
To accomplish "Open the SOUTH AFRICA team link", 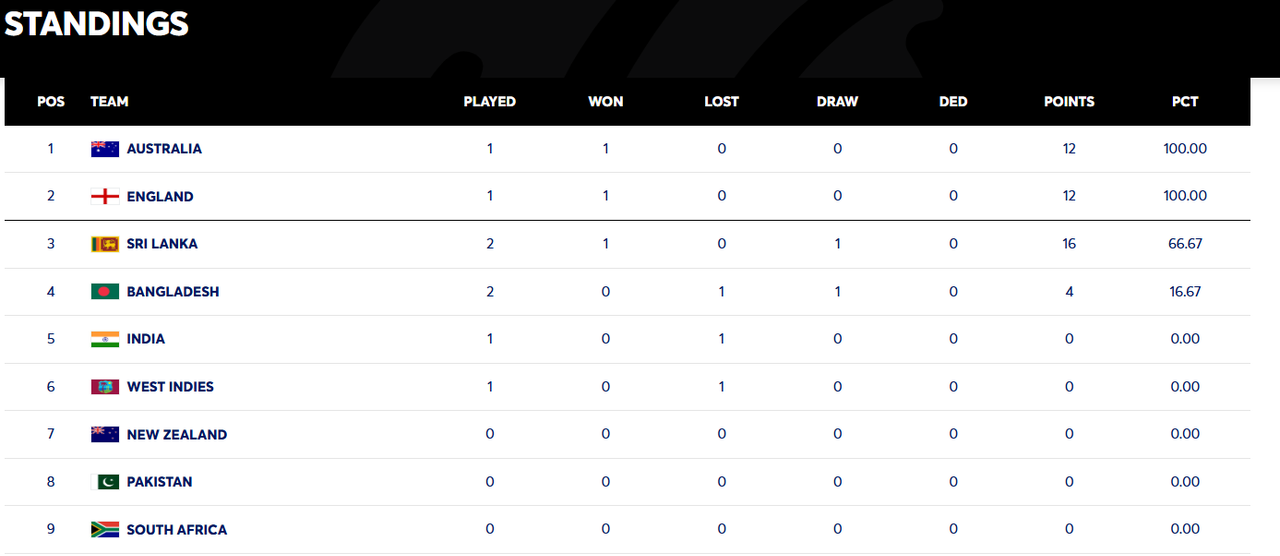I will pyautogui.click(x=177, y=530).
